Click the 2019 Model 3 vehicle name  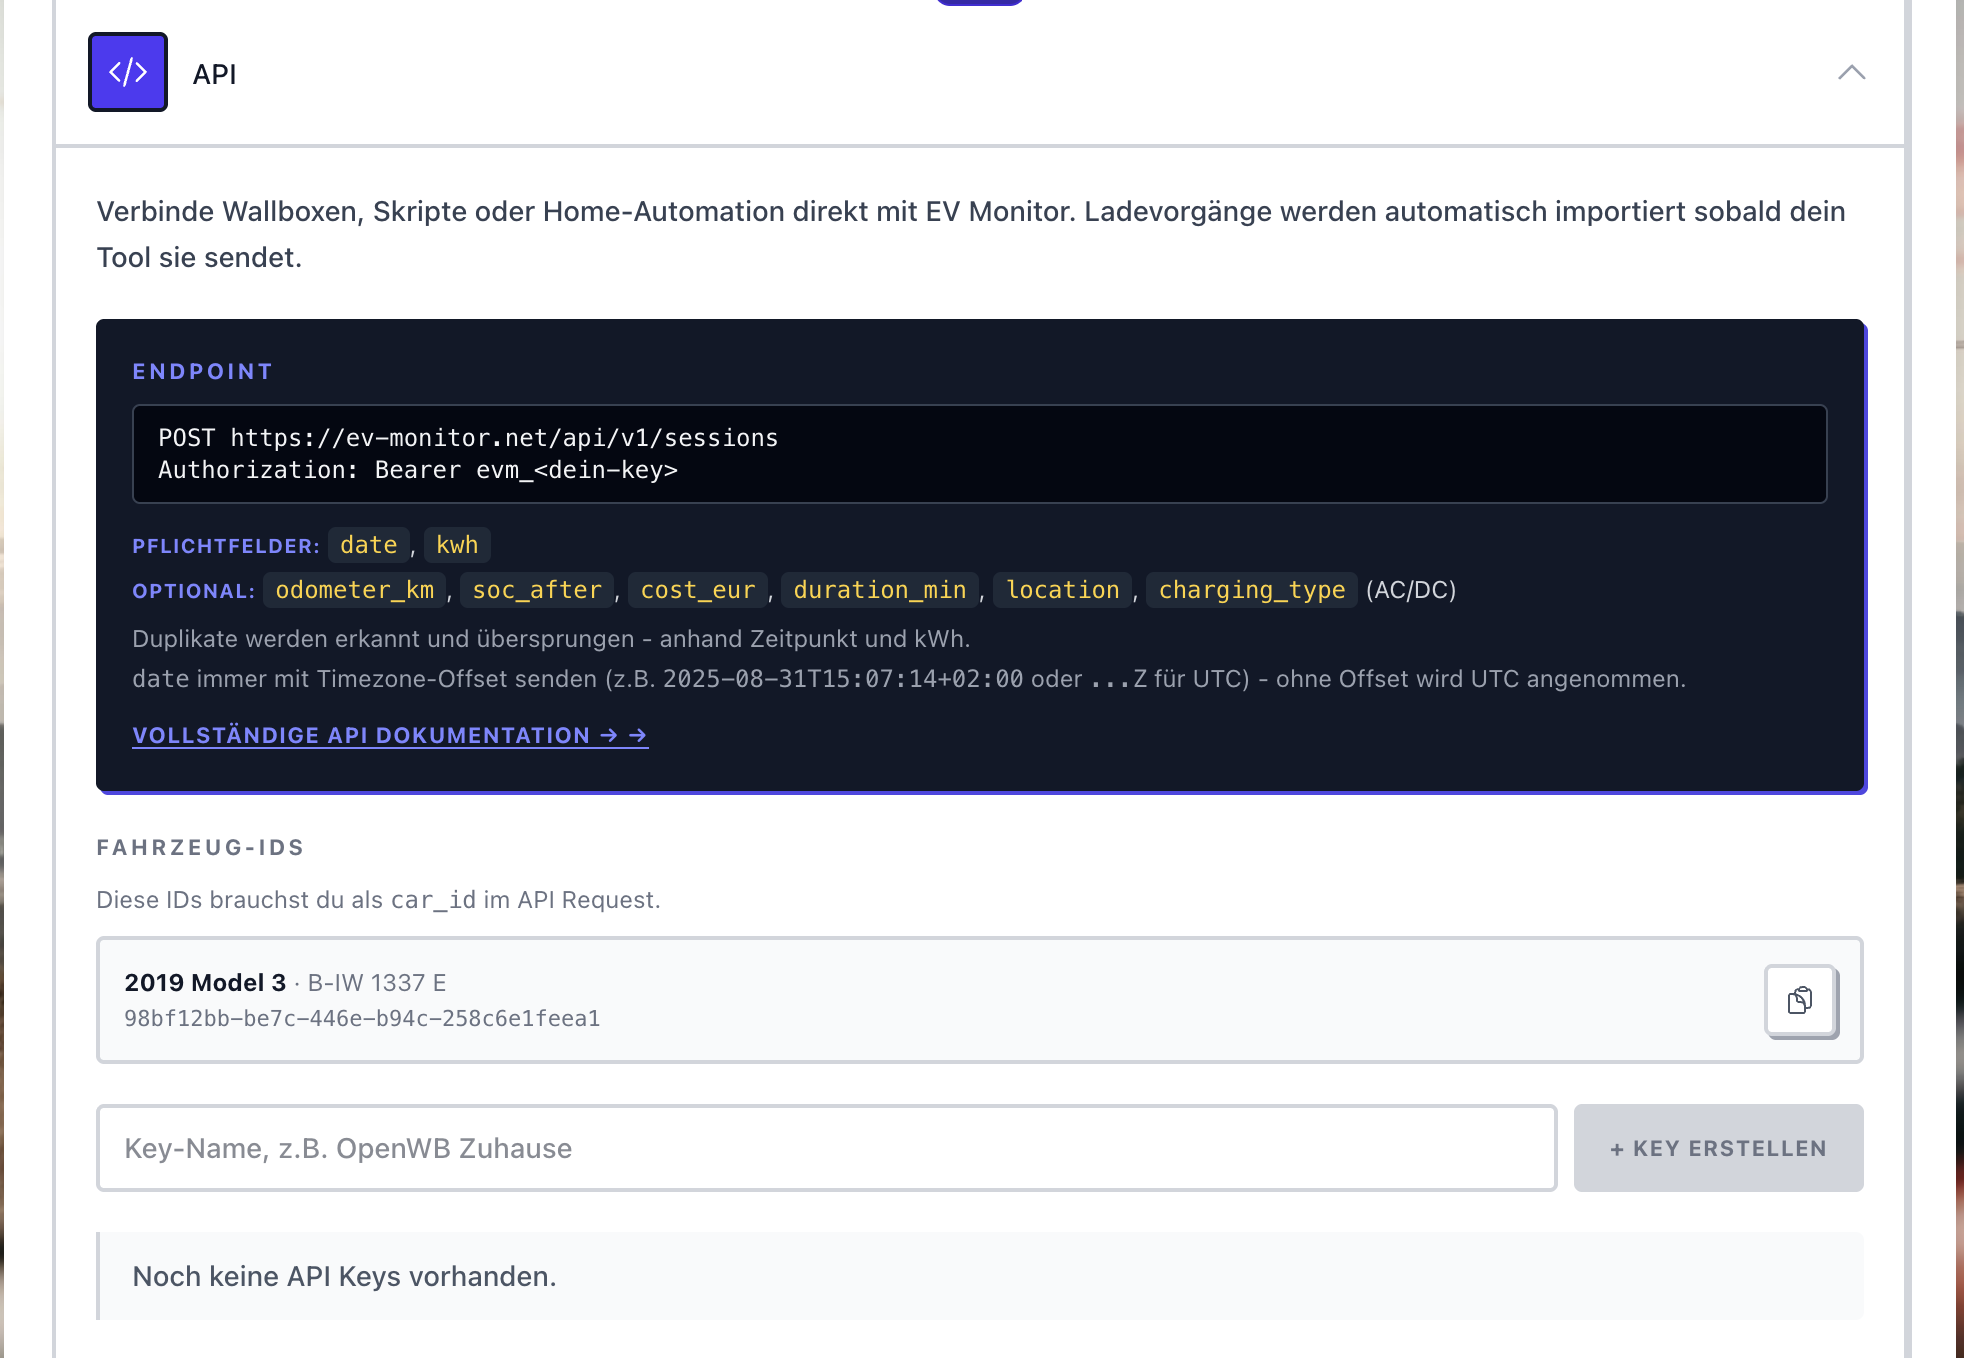pyautogui.click(x=205, y=982)
